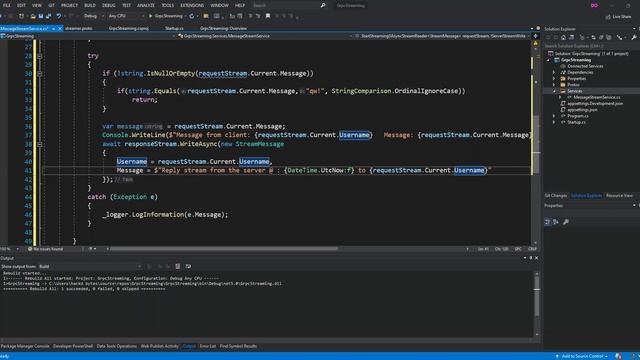Open Solution Explorer properties wrench icon

pyautogui.click(x=634, y=38)
